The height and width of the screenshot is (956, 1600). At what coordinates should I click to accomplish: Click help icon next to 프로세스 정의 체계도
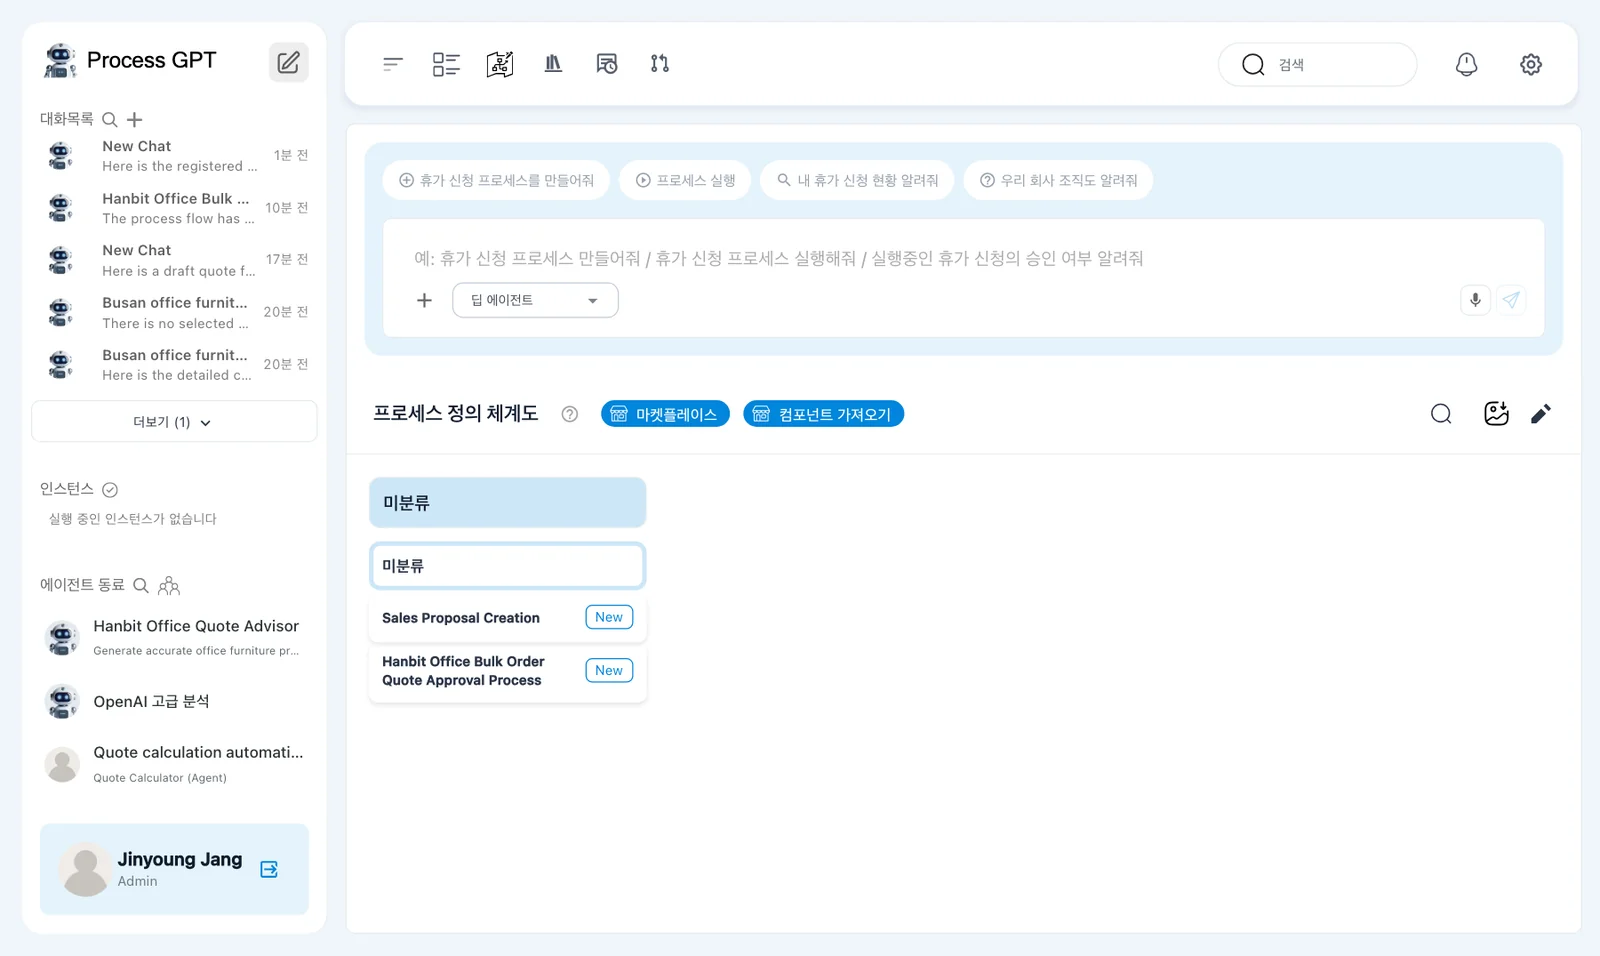570,414
